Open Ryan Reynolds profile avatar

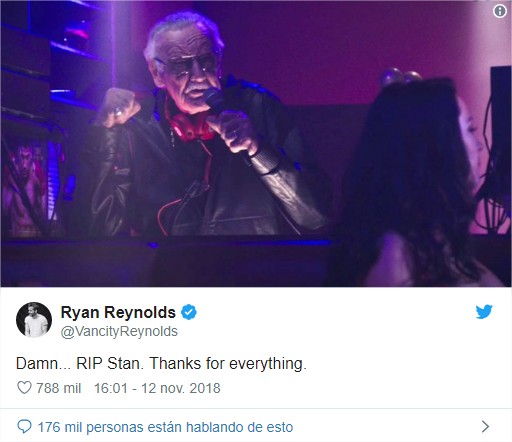pos(34,320)
